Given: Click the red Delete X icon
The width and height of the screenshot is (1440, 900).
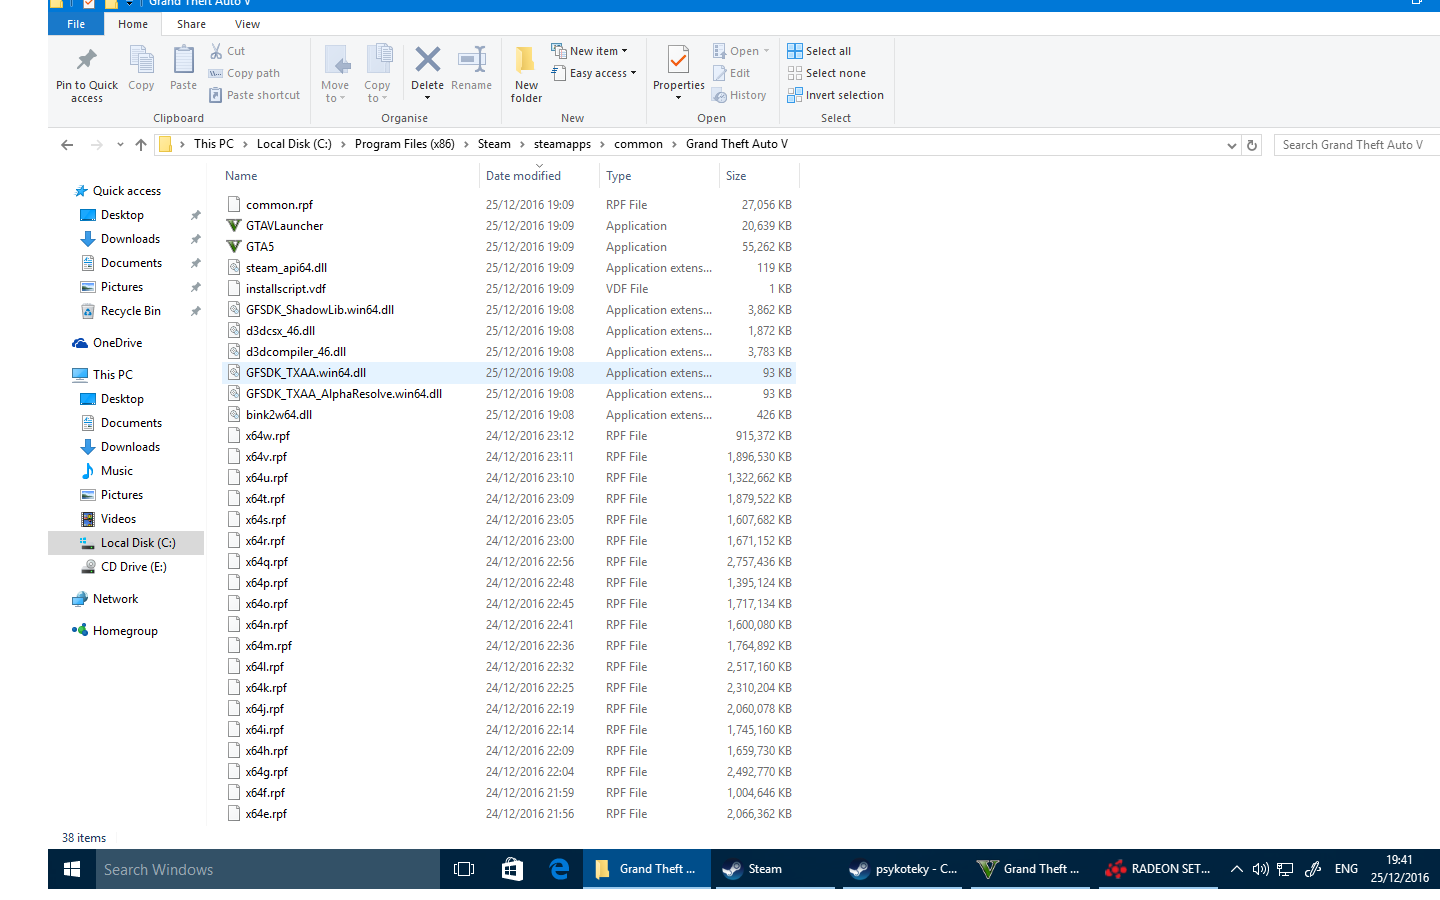Looking at the screenshot, I should coord(427,60).
